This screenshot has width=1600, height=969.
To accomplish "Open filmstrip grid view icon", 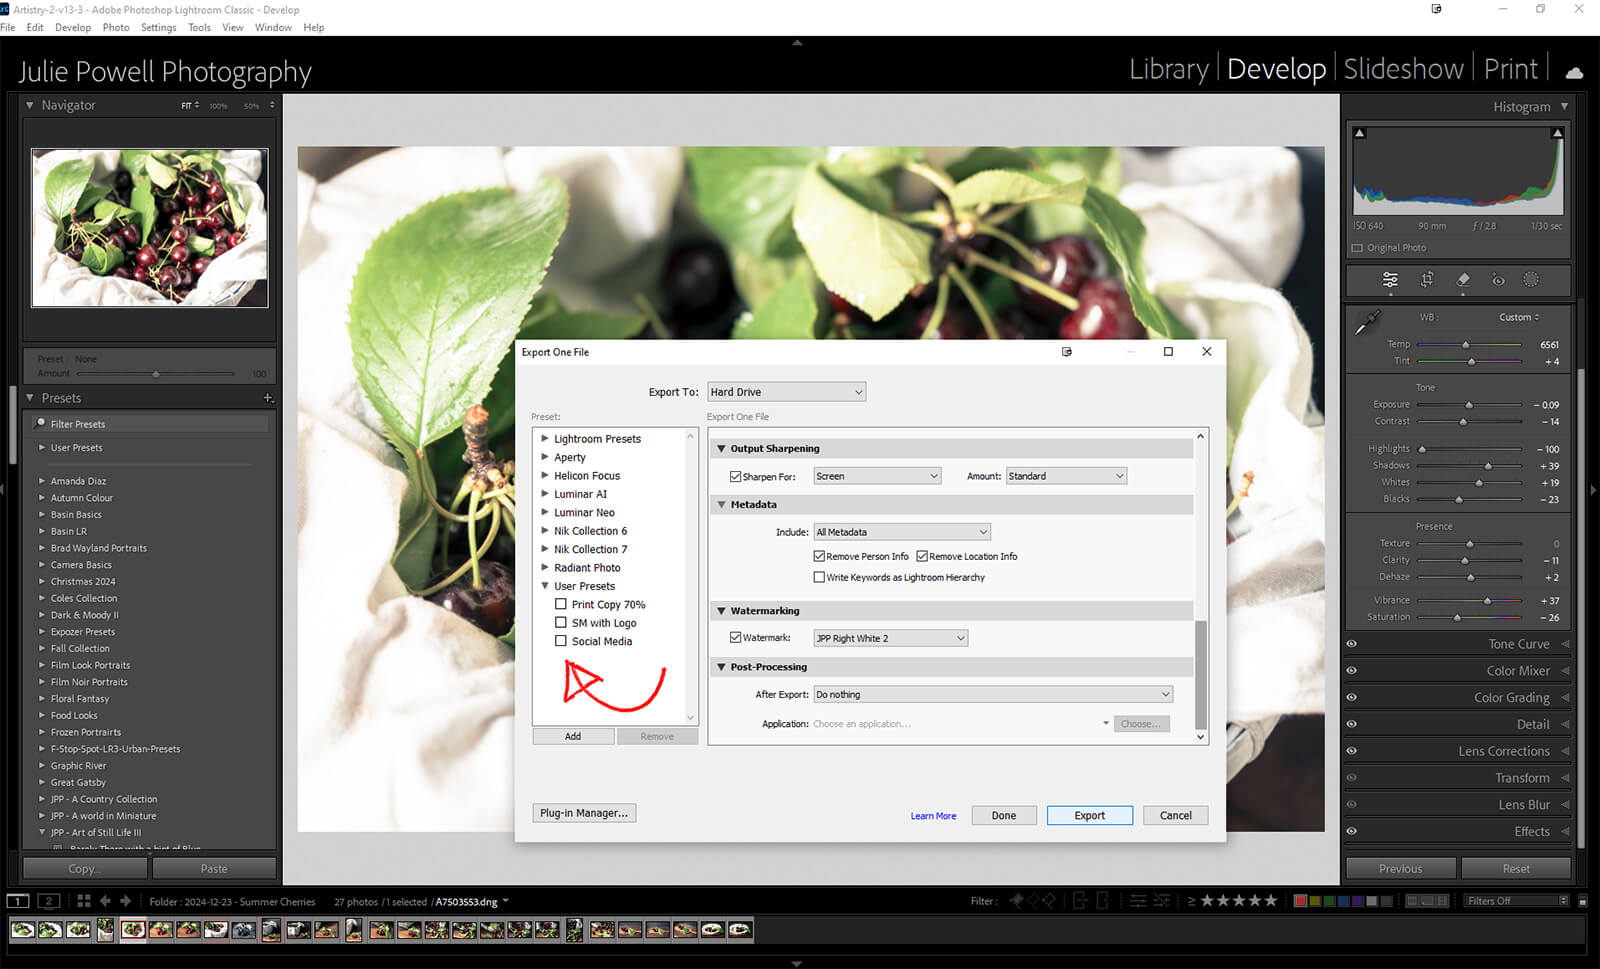I will coord(84,901).
